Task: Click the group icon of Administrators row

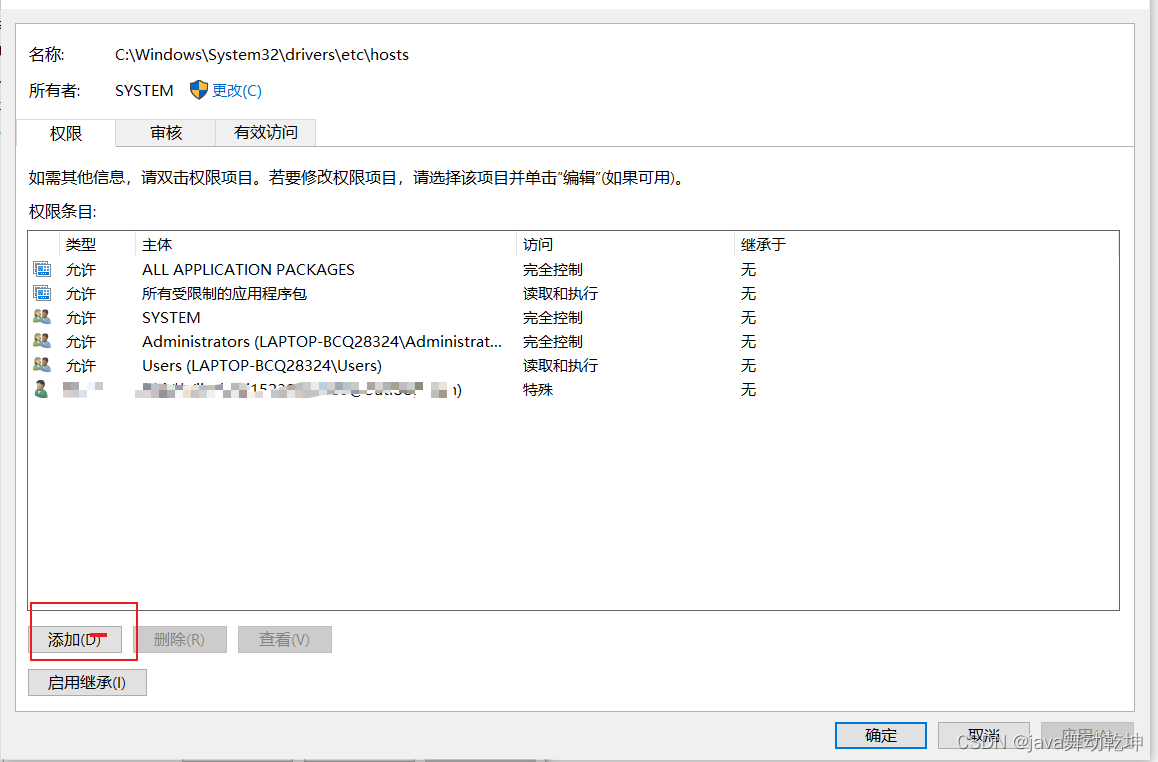Action: pyautogui.click(x=42, y=341)
